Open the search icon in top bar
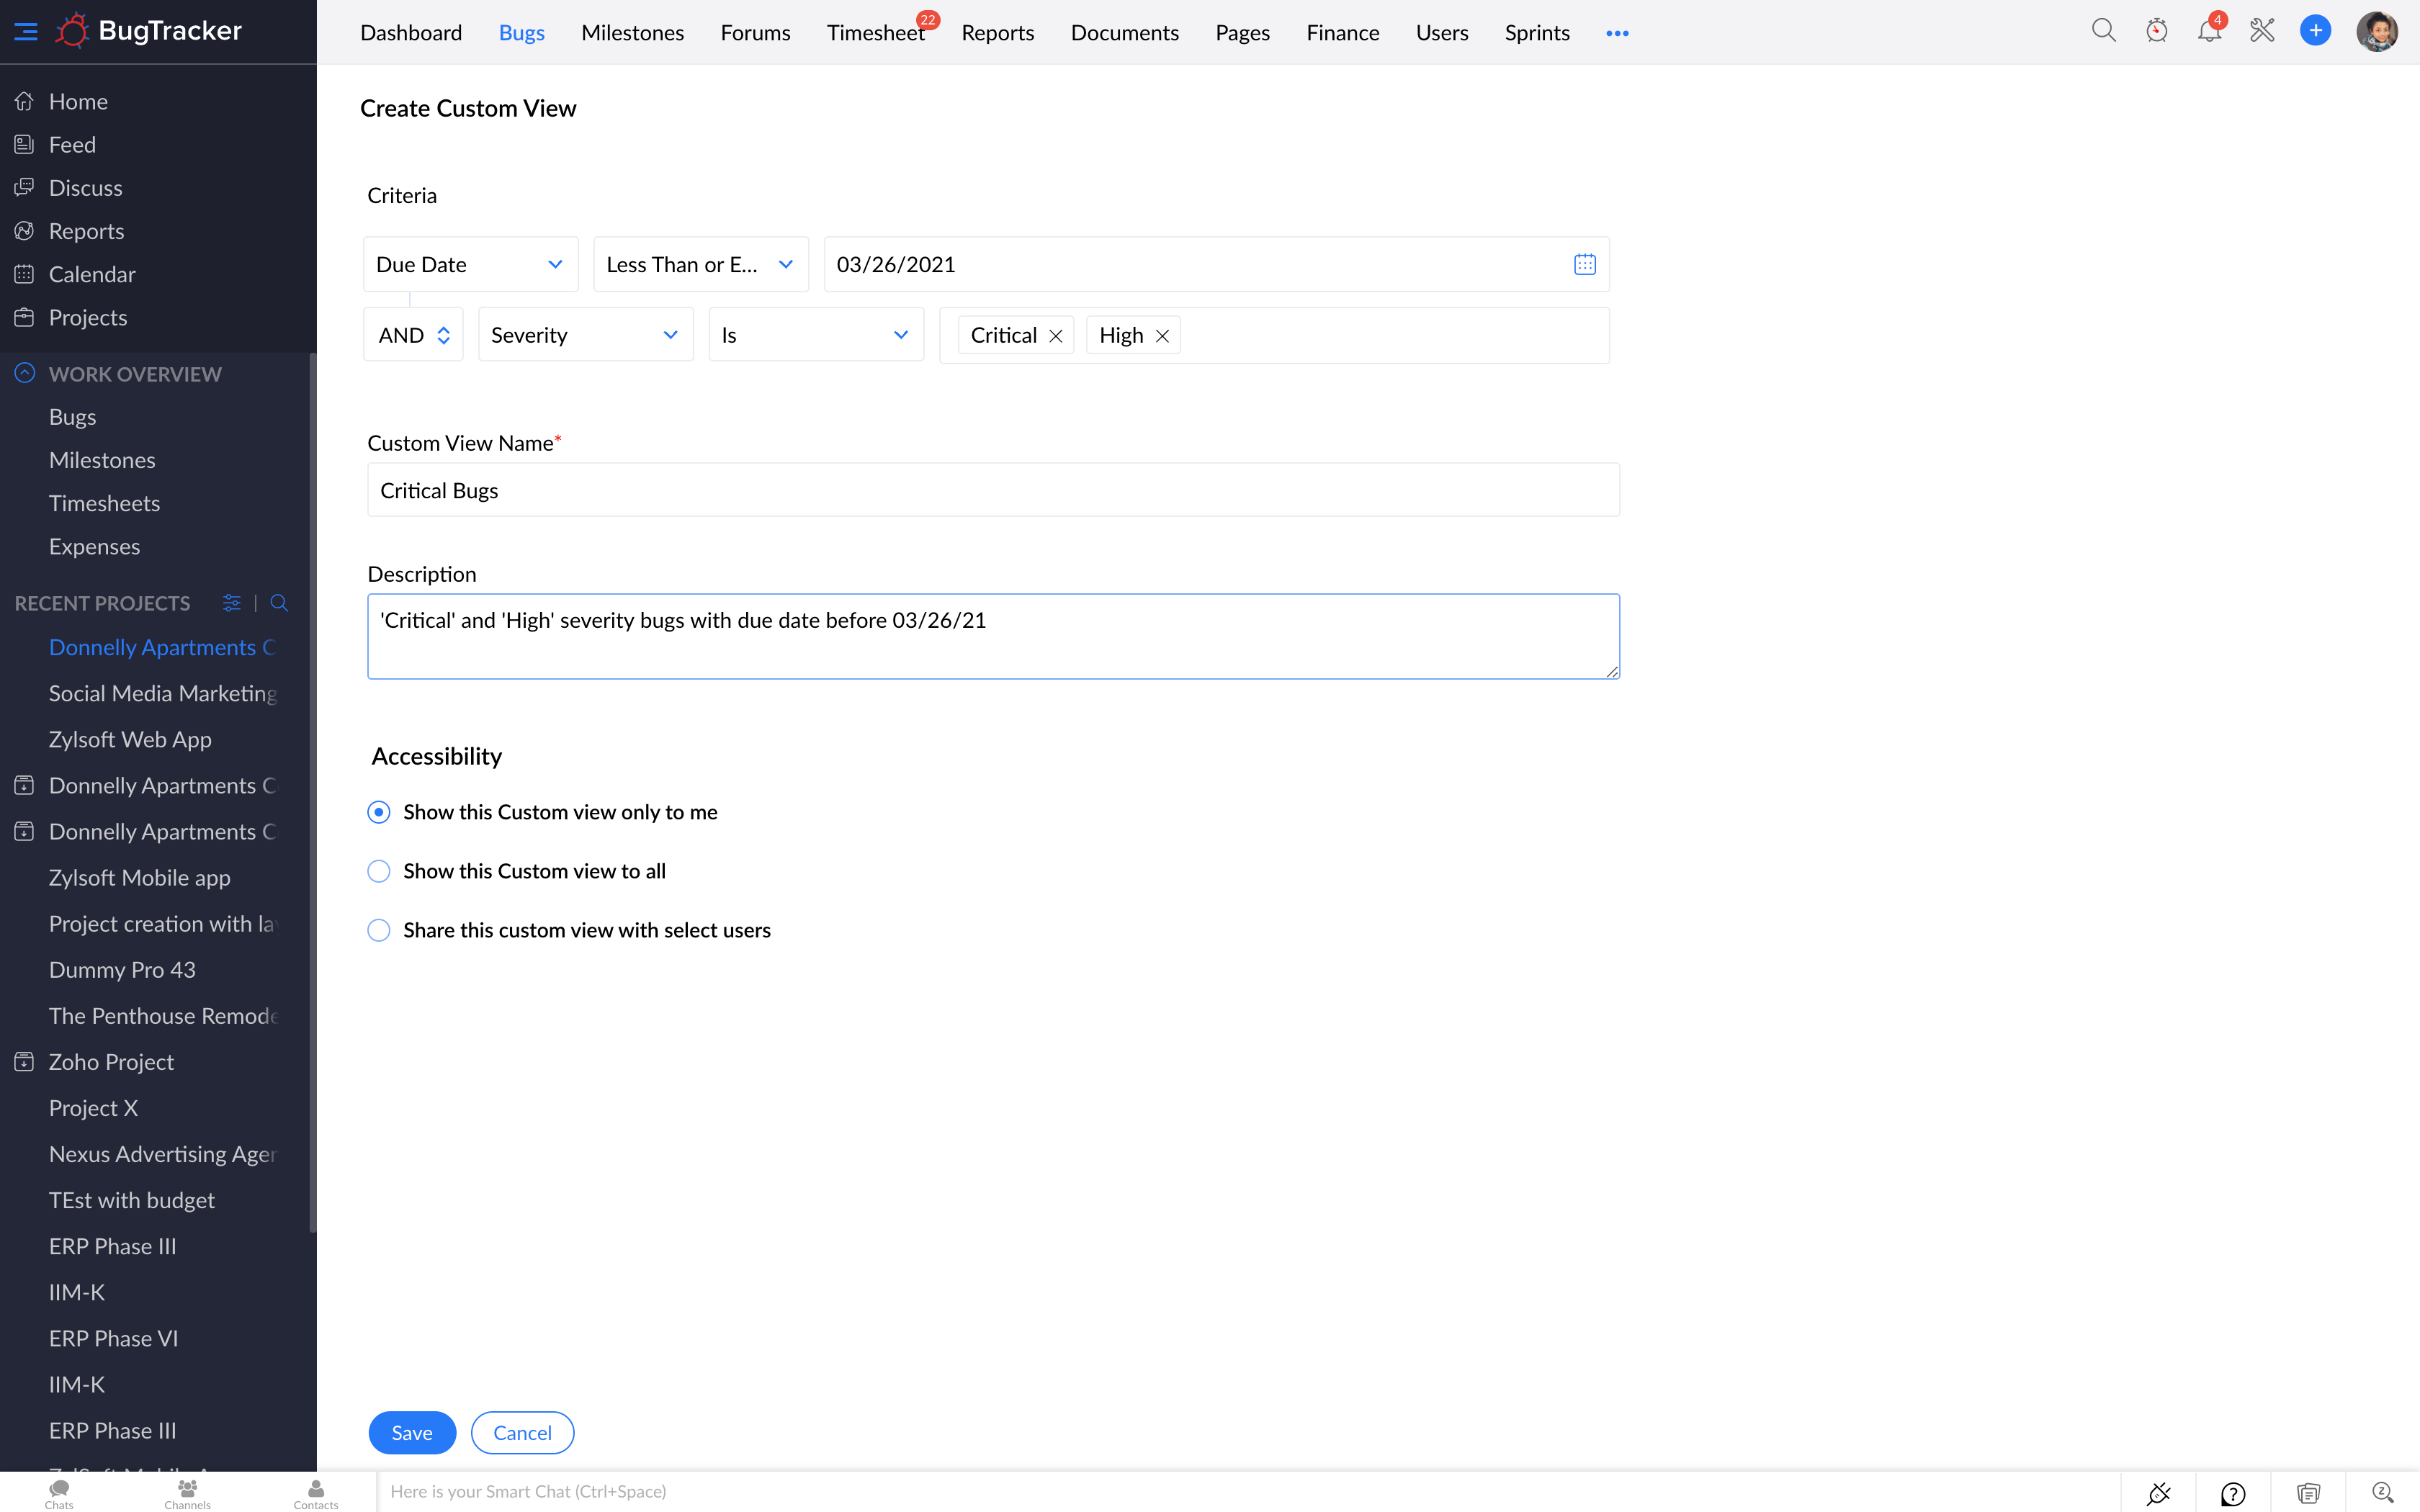This screenshot has width=2420, height=1512. [2103, 31]
